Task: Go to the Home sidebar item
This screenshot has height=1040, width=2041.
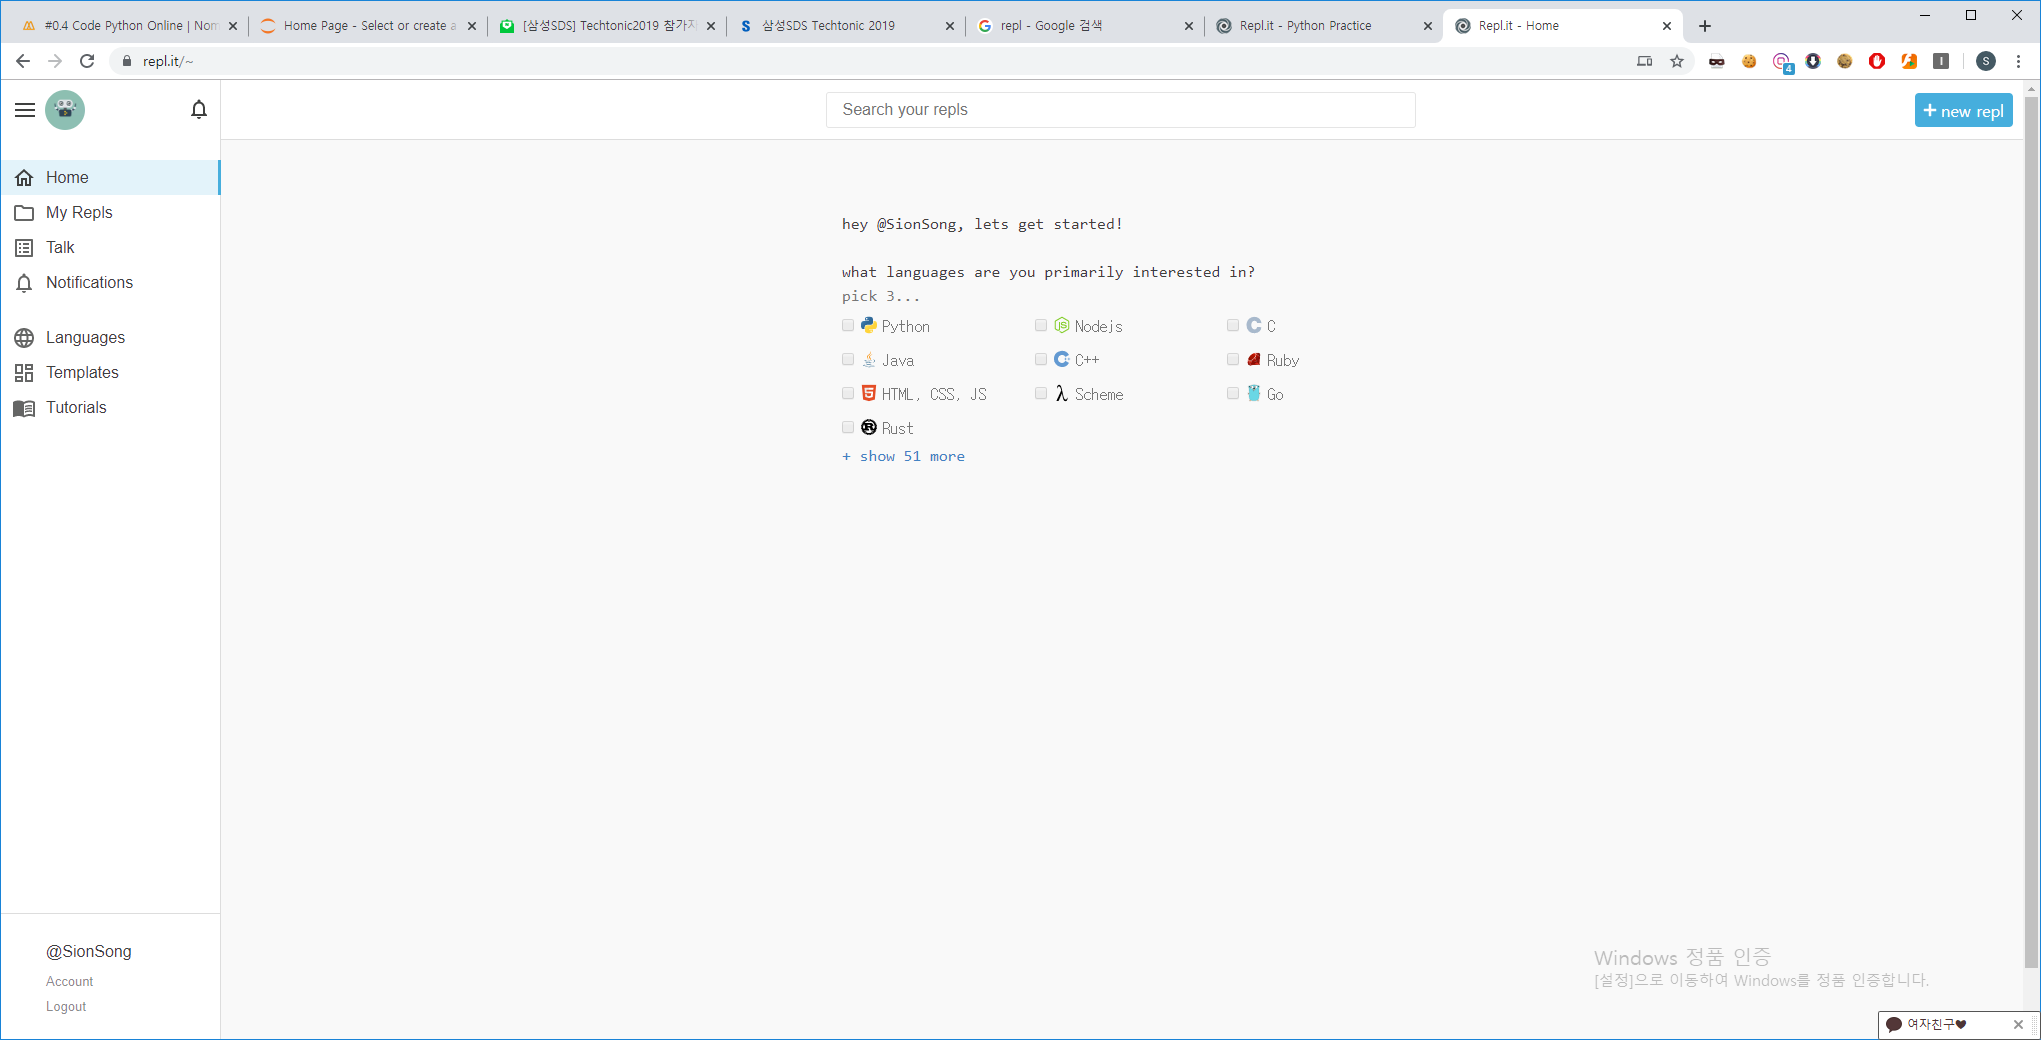Action: click(110, 177)
